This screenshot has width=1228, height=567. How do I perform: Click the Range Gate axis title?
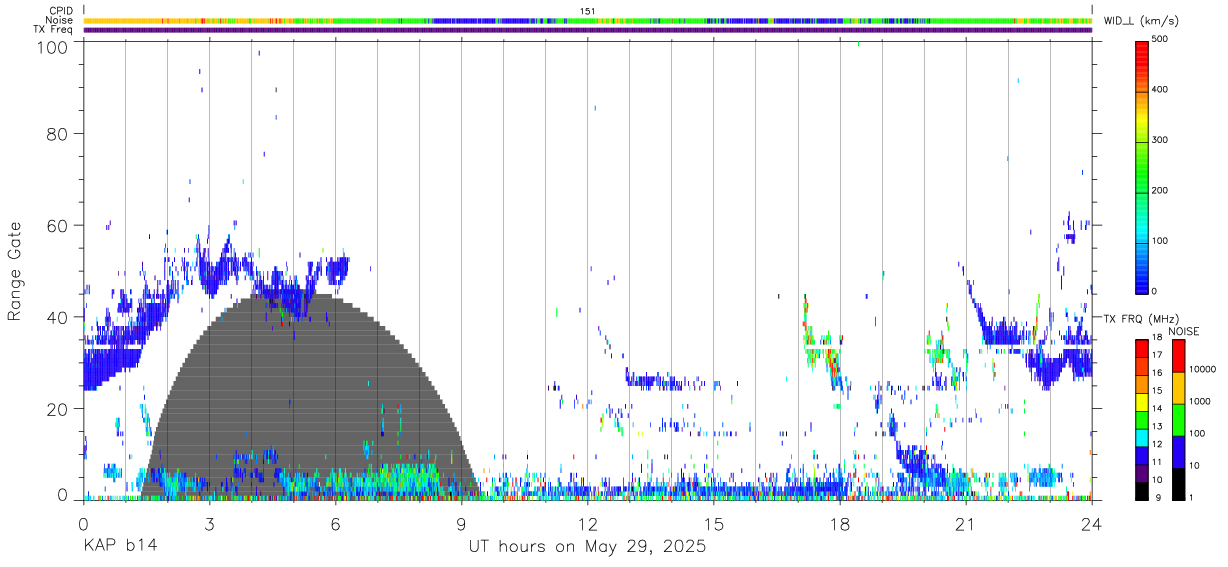[15, 271]
